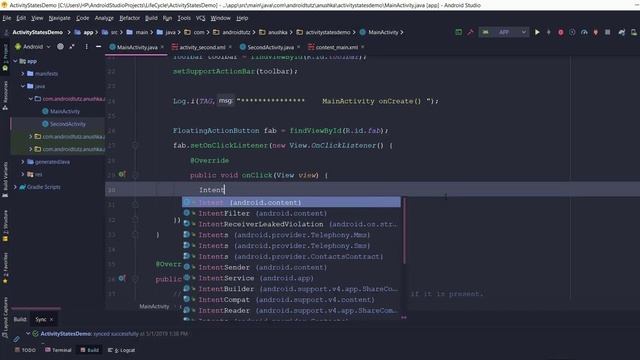Open the Analyze menu
The width and height of the screenshot is (640, 360).
[x=104, y=18]
